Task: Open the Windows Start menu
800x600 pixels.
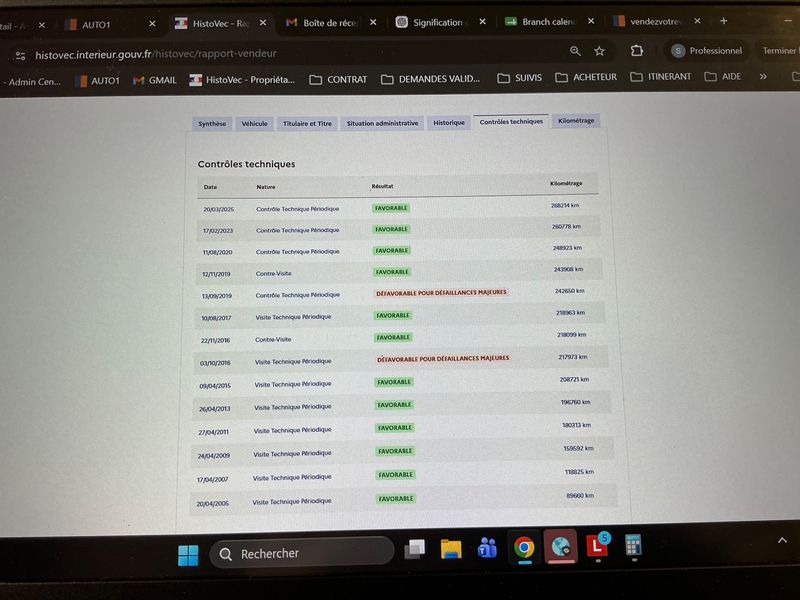Action: (188, 556)
